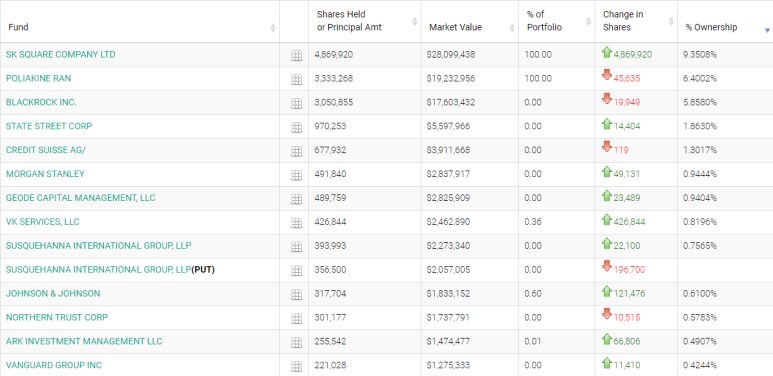Open the VANGUARD GROUP INC fund link
Viewport: 773px width, 376px height.
point(54,365)
